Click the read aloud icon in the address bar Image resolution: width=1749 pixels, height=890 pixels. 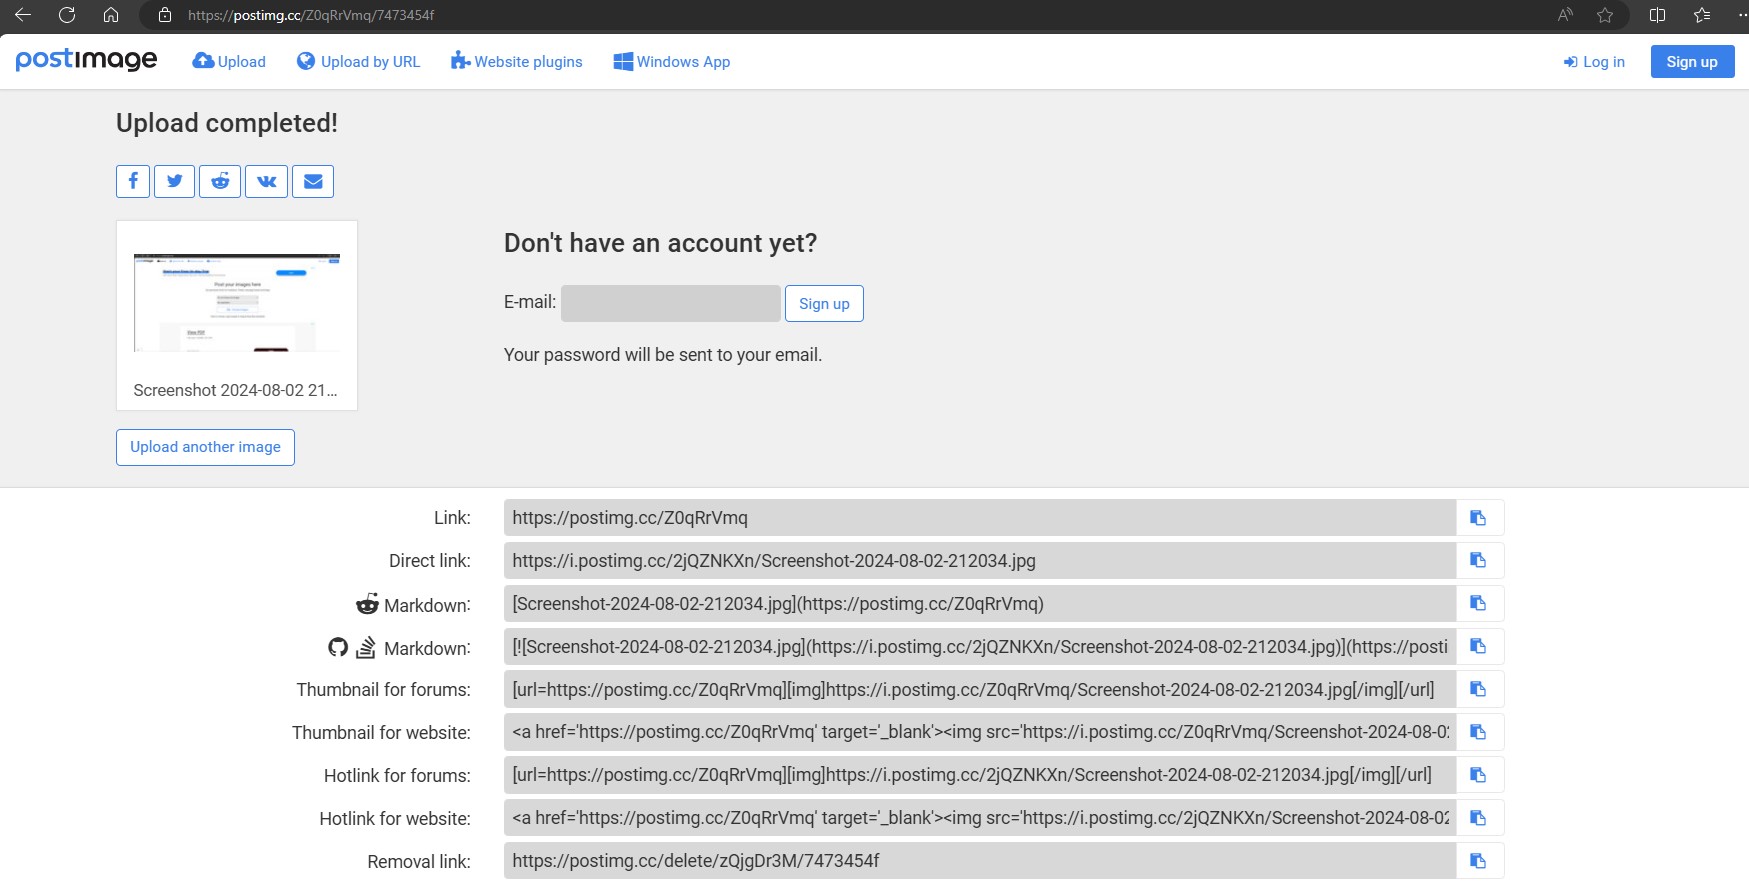[x=1565, y=15]
